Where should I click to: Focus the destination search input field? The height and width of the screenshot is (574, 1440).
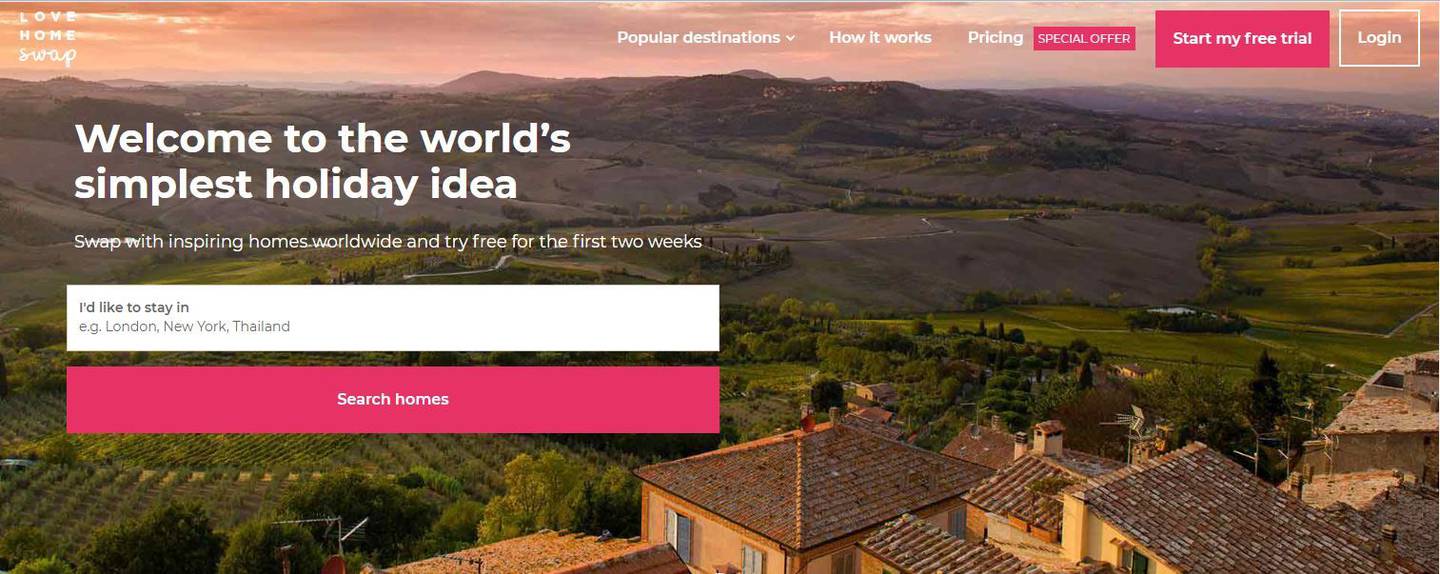pos(393,318)
